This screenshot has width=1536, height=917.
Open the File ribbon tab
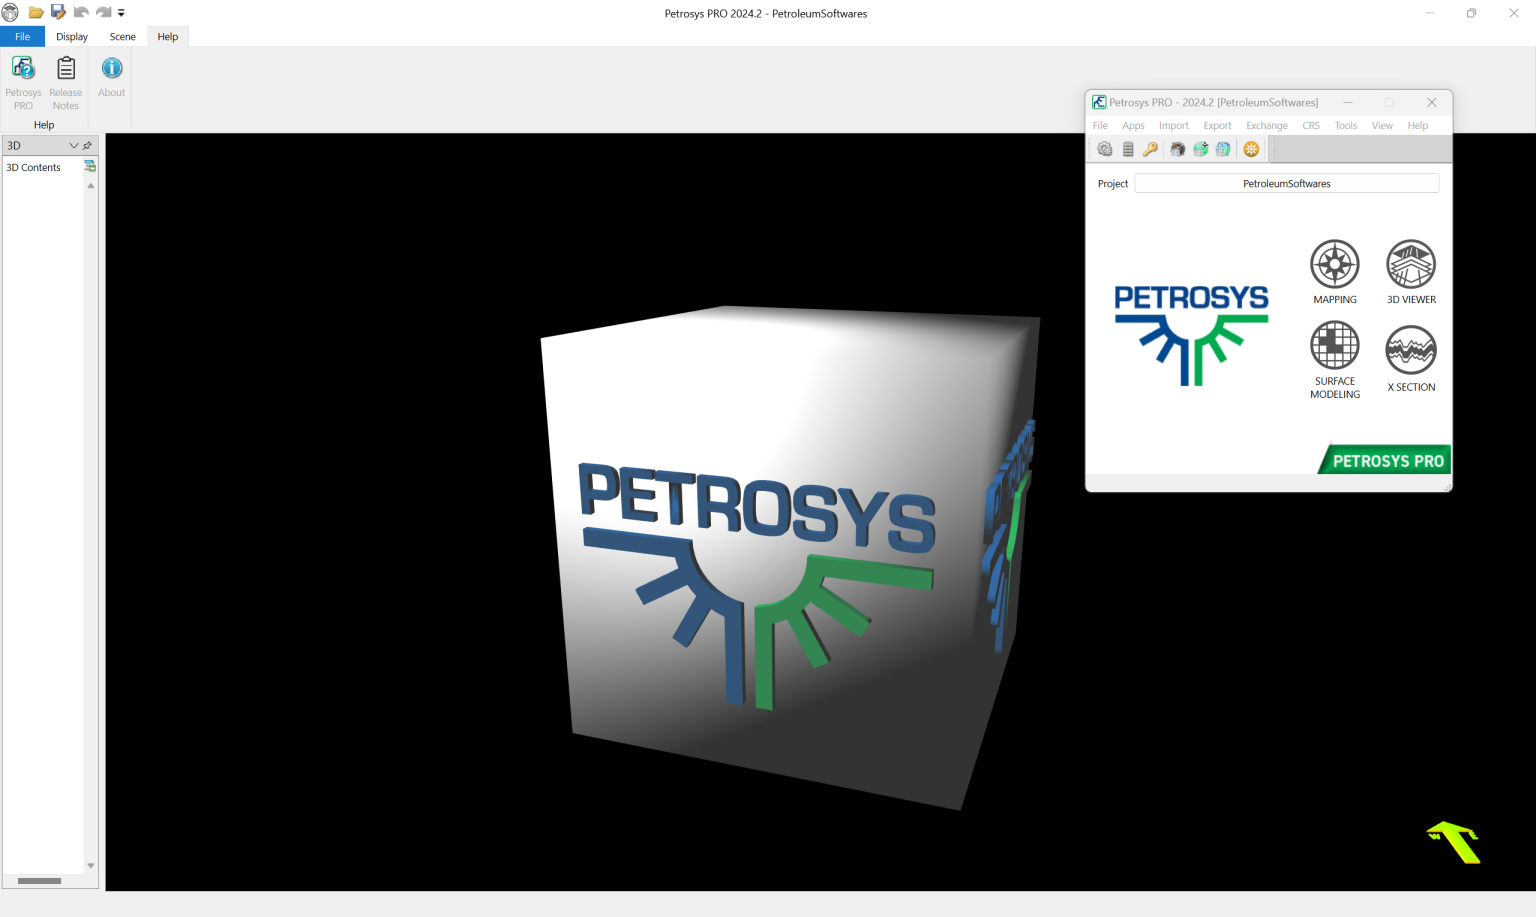22,37
